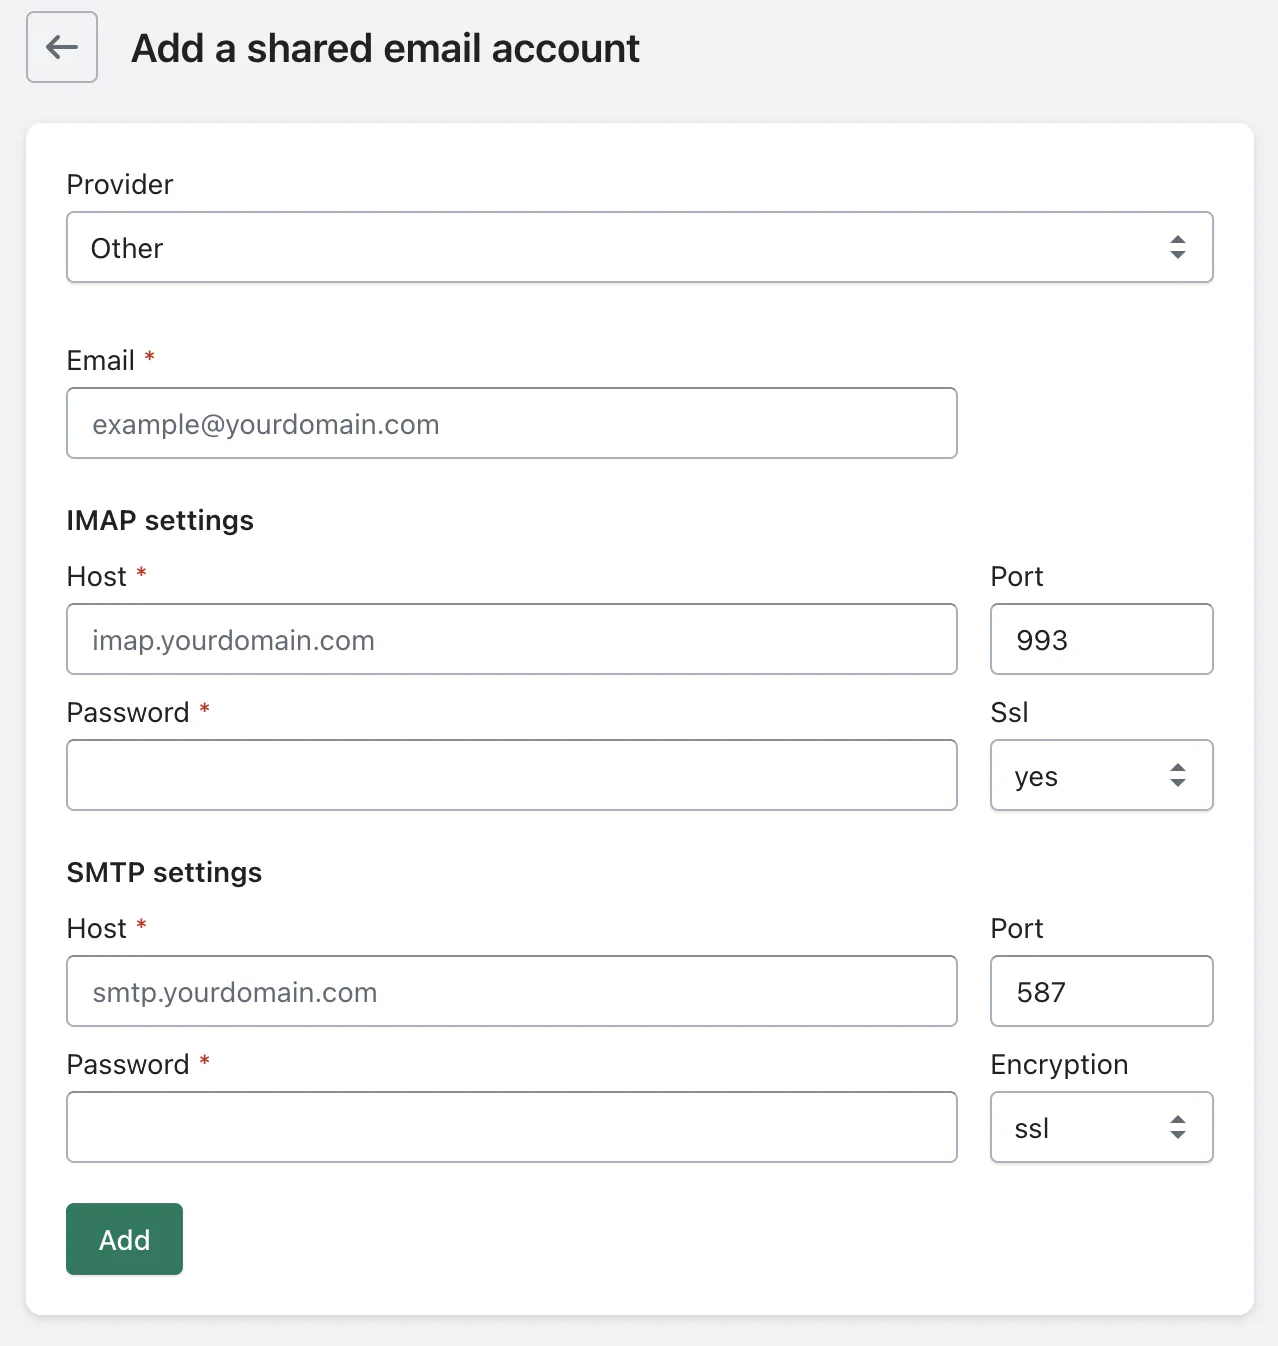Click the IMAP Password input field
The height and width of the screenshot is (1346, 1278).
point(512,775)
